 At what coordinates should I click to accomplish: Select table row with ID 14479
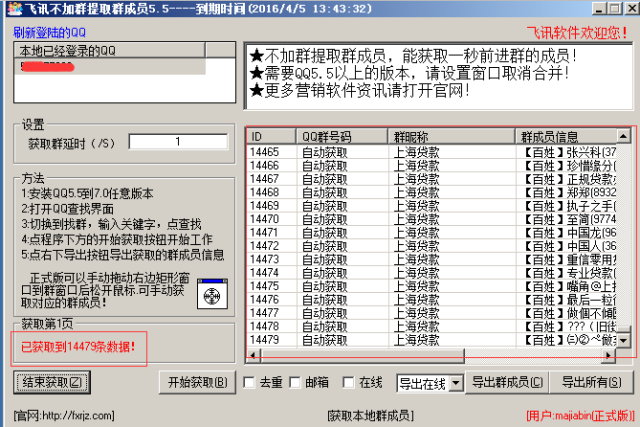tap(432, 340)
